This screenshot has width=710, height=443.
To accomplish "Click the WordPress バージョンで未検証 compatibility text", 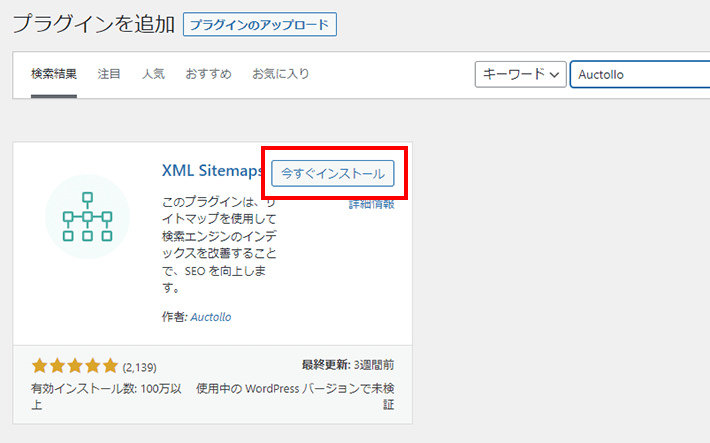I will click(295, 396).
